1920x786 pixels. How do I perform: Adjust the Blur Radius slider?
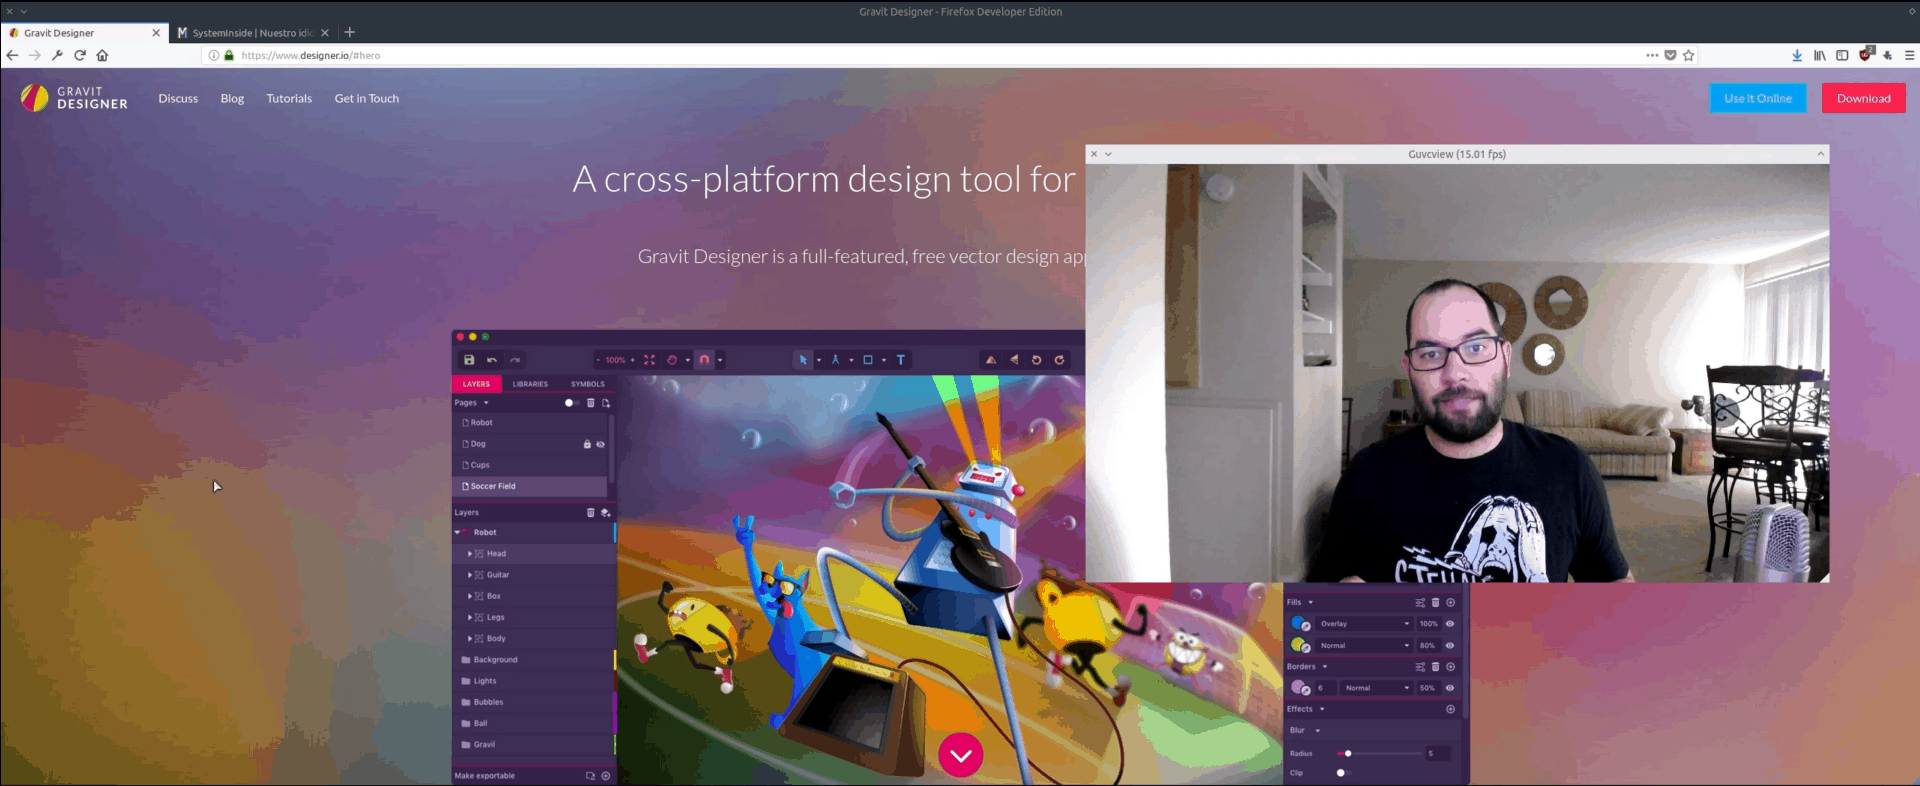[1378, 753]
